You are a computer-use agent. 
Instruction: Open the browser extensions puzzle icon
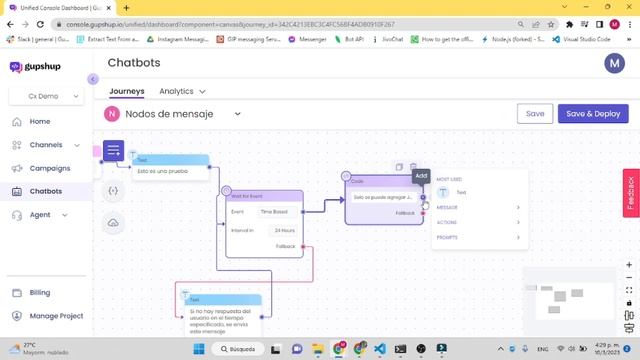coord(569,24)
